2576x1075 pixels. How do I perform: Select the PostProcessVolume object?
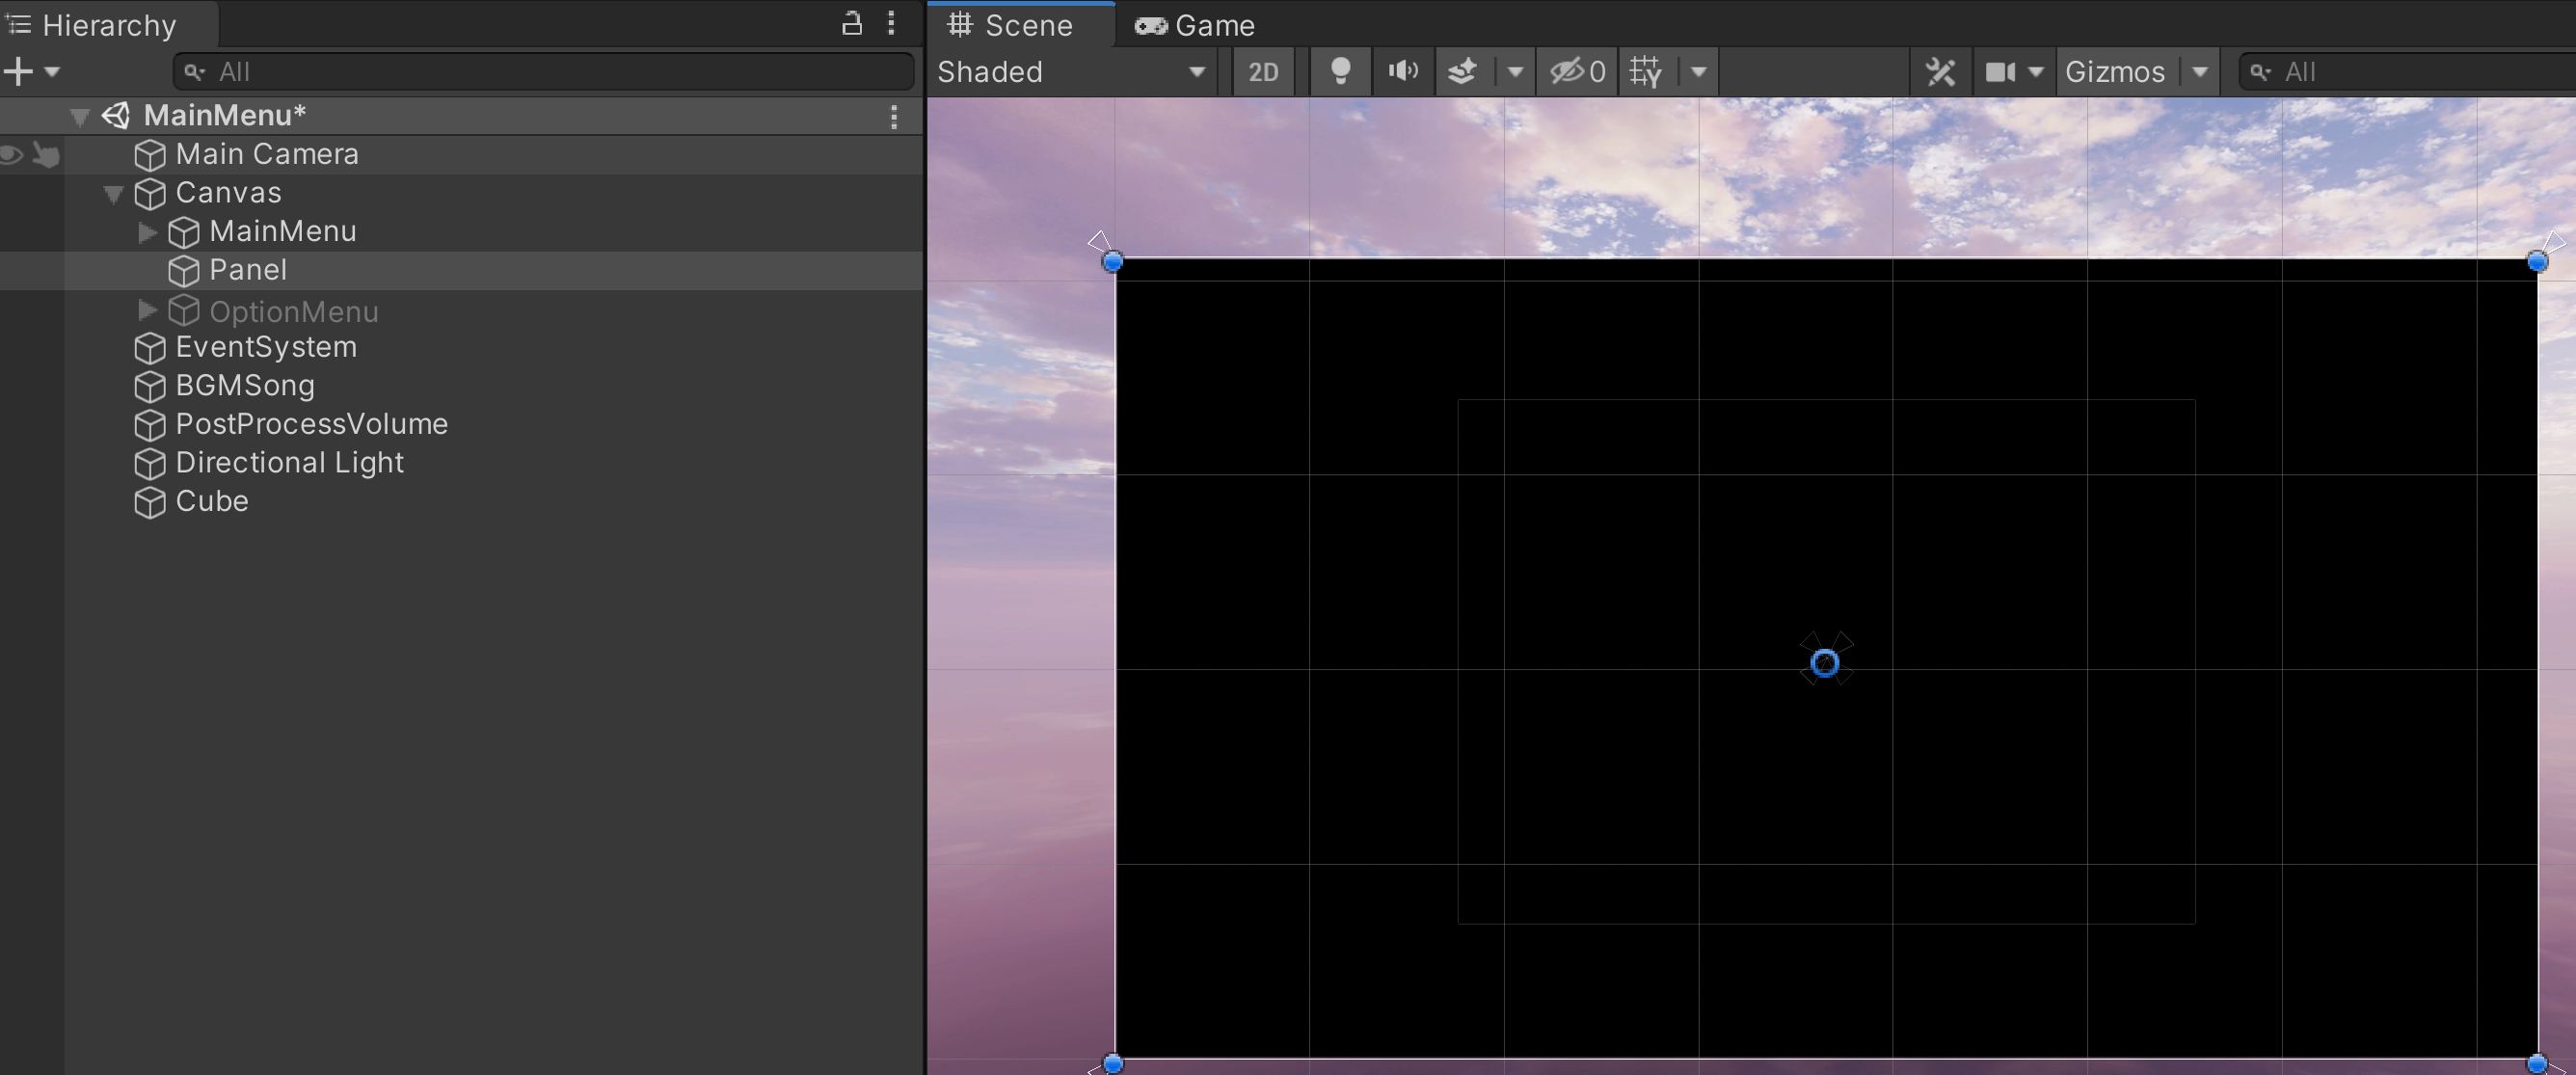coord(312,424)
